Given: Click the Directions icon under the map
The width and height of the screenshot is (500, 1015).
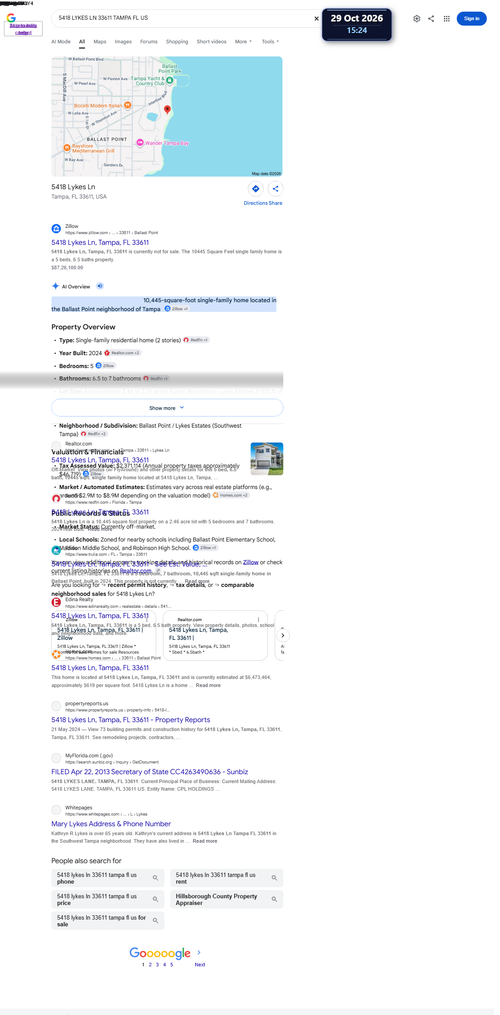Looking at the screenshot, I should point(255,188).
